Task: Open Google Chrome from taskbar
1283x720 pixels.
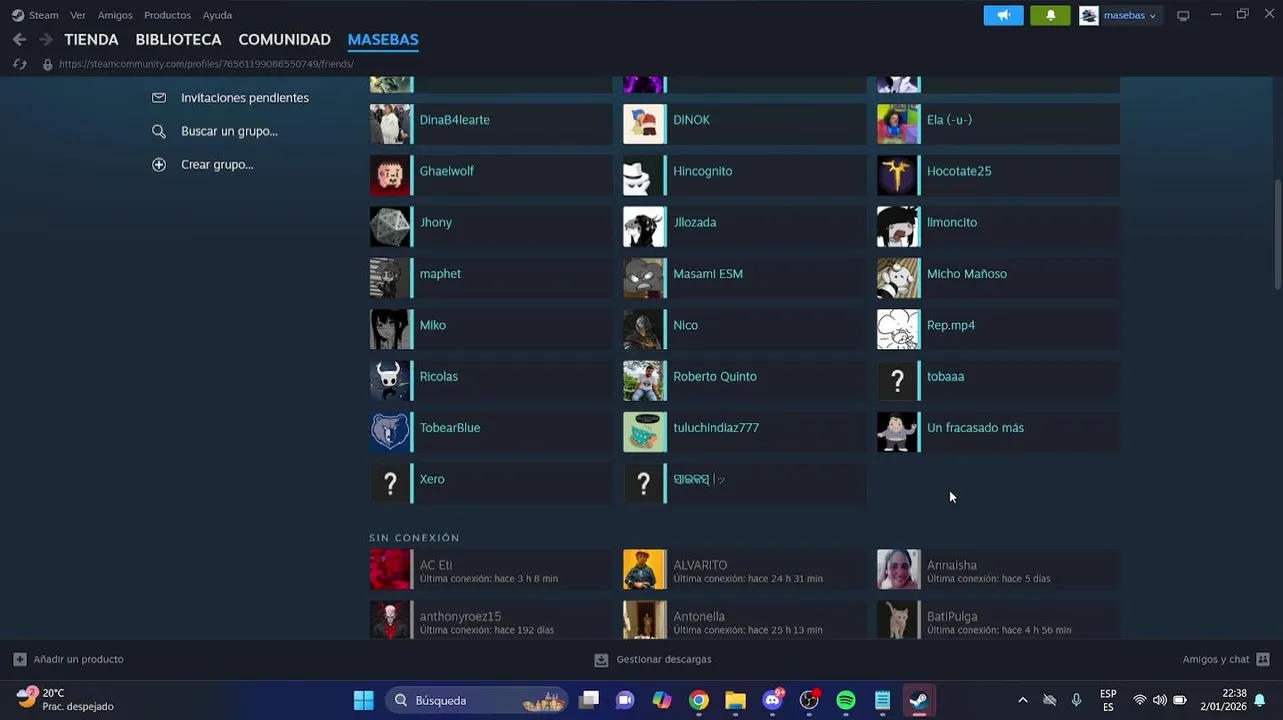Action: (699, 700)
